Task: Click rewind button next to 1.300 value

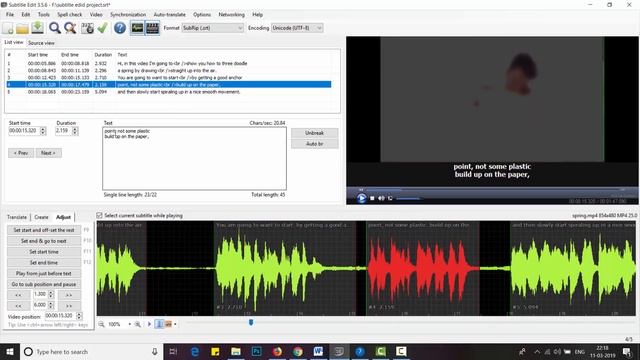Action: (x=19, y=295)
